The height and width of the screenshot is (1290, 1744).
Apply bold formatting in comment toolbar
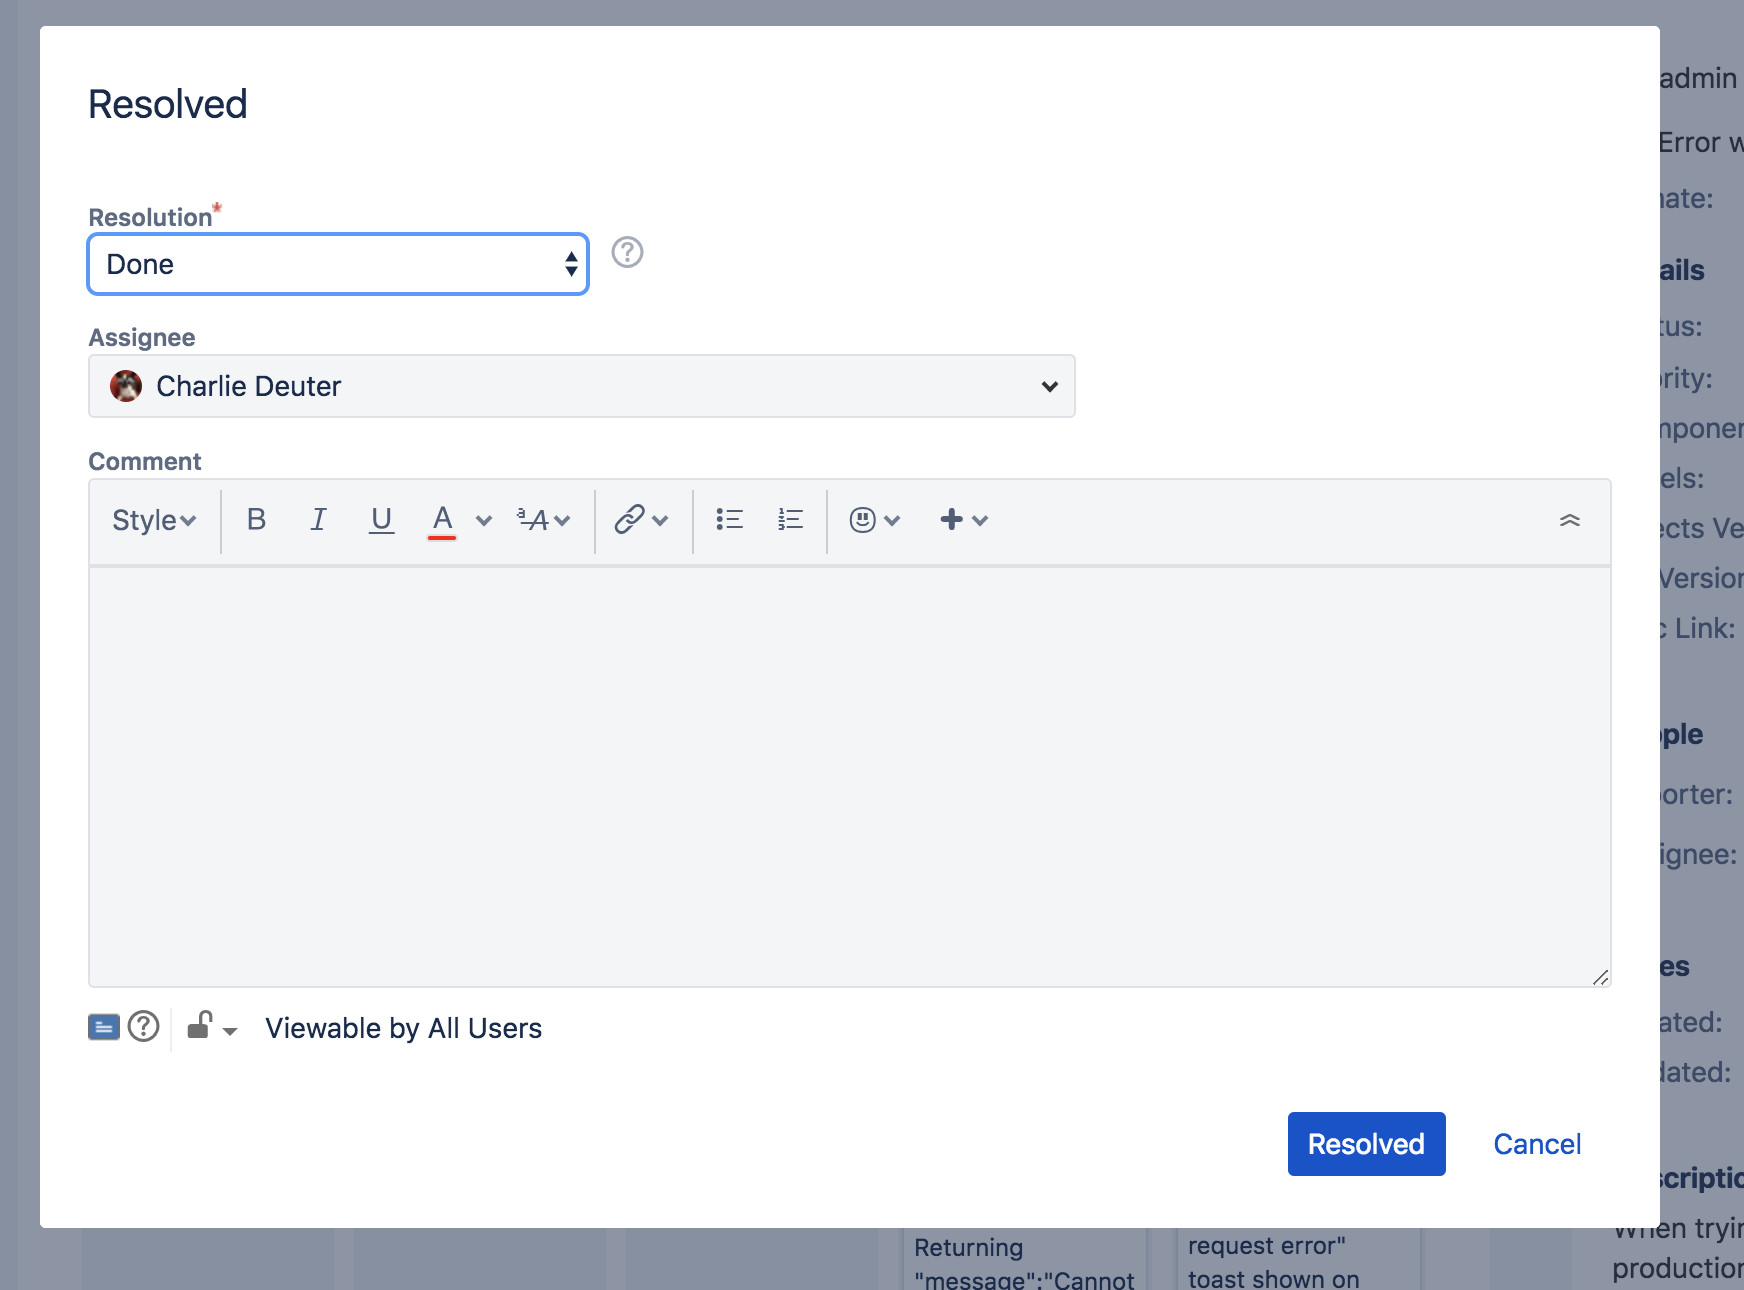click(x=256, y=520)
